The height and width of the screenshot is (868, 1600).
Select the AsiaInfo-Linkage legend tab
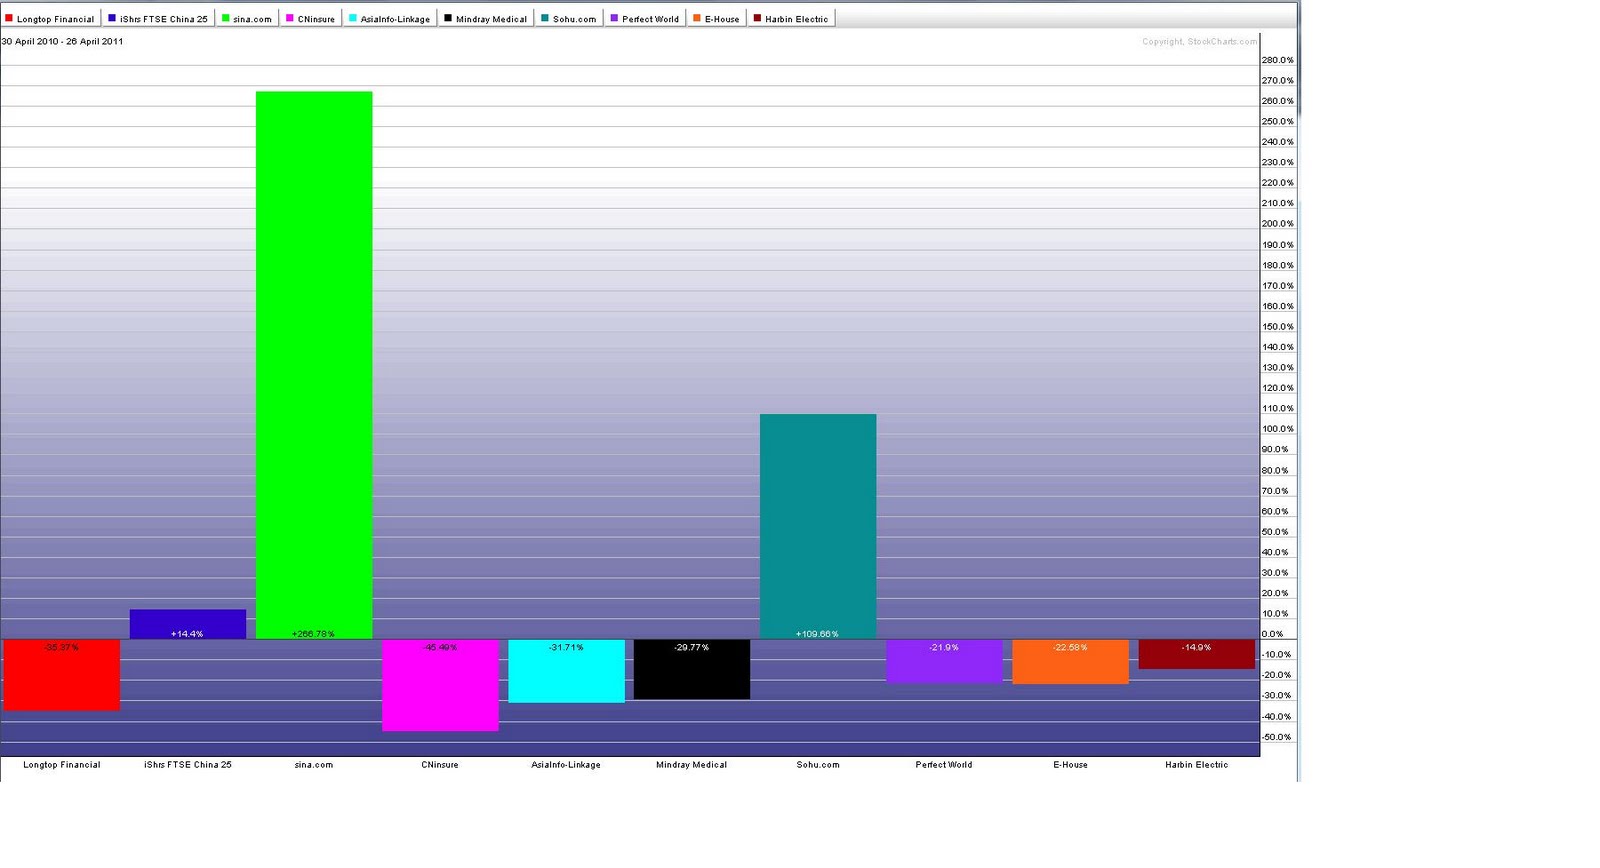390,18
